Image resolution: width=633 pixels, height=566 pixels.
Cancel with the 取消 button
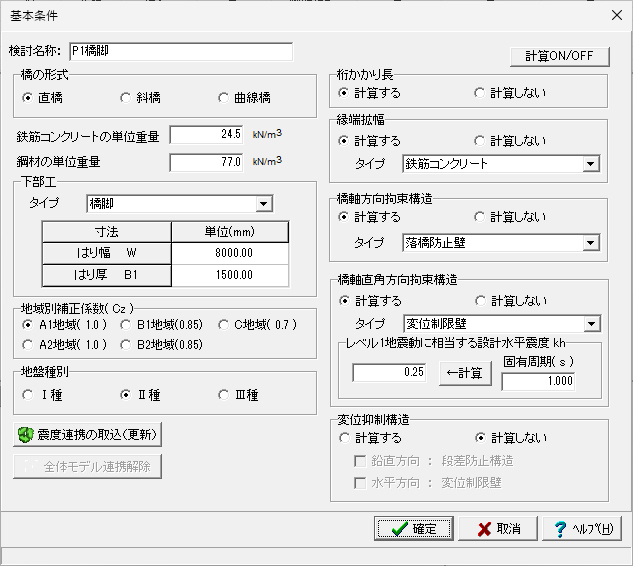498,529
